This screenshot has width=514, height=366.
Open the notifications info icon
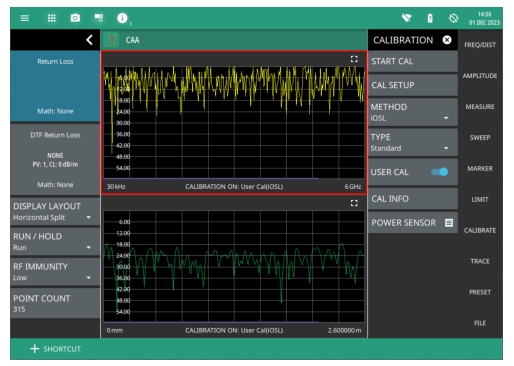pyautogui.click(x=122, y=18)
